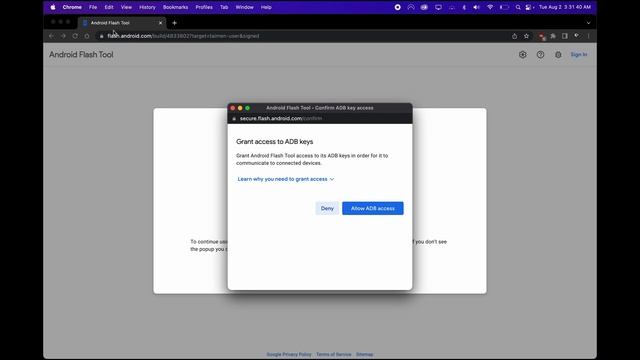
Task: Expand 'Learn why you need to grant access'
Action: [286, 179]
